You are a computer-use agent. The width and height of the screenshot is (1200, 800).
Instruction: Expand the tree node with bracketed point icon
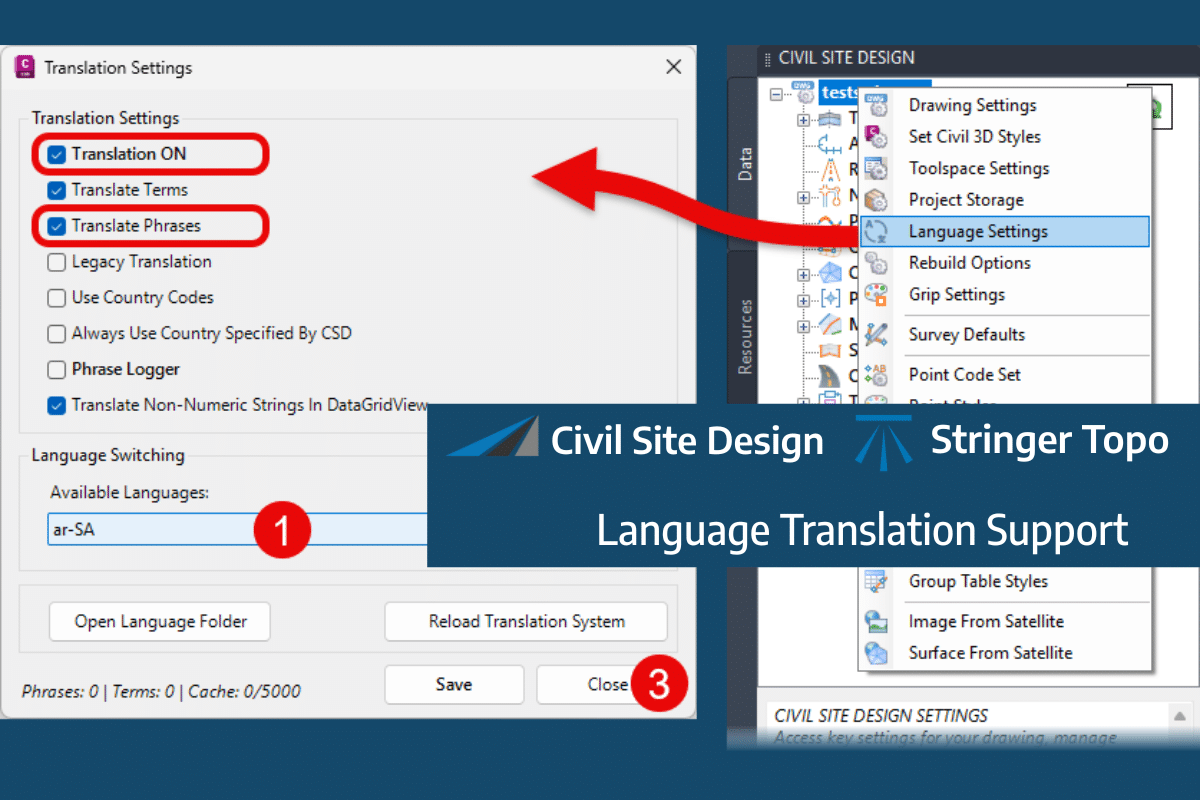pos(803,299)
